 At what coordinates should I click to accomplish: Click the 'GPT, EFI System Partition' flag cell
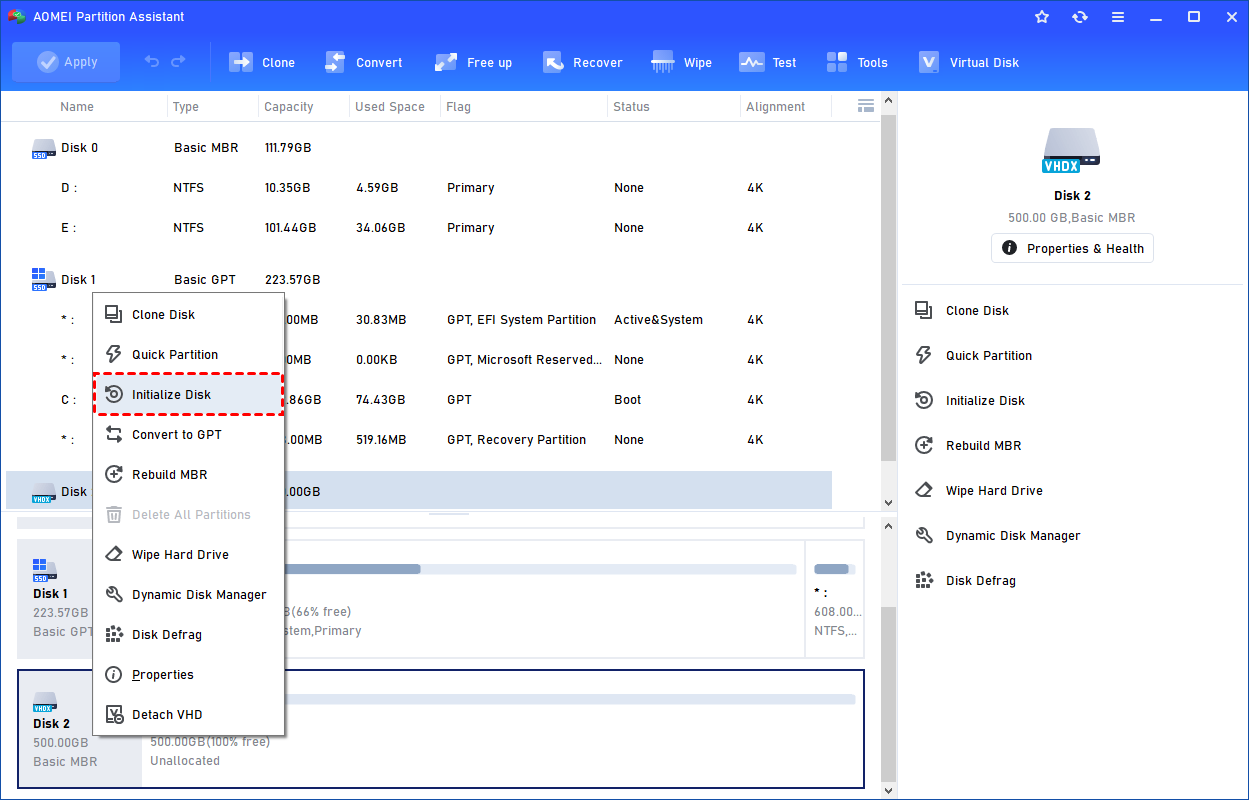[521, 320]
